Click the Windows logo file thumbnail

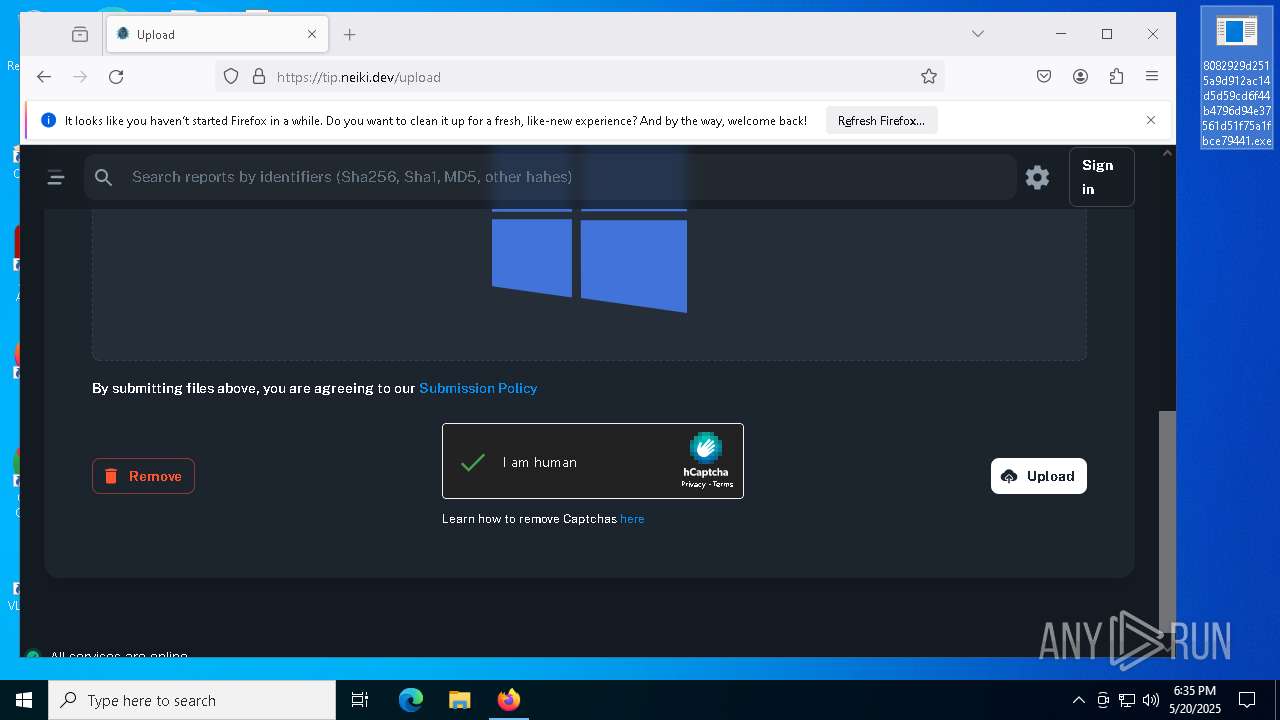[x=589, y=262]
